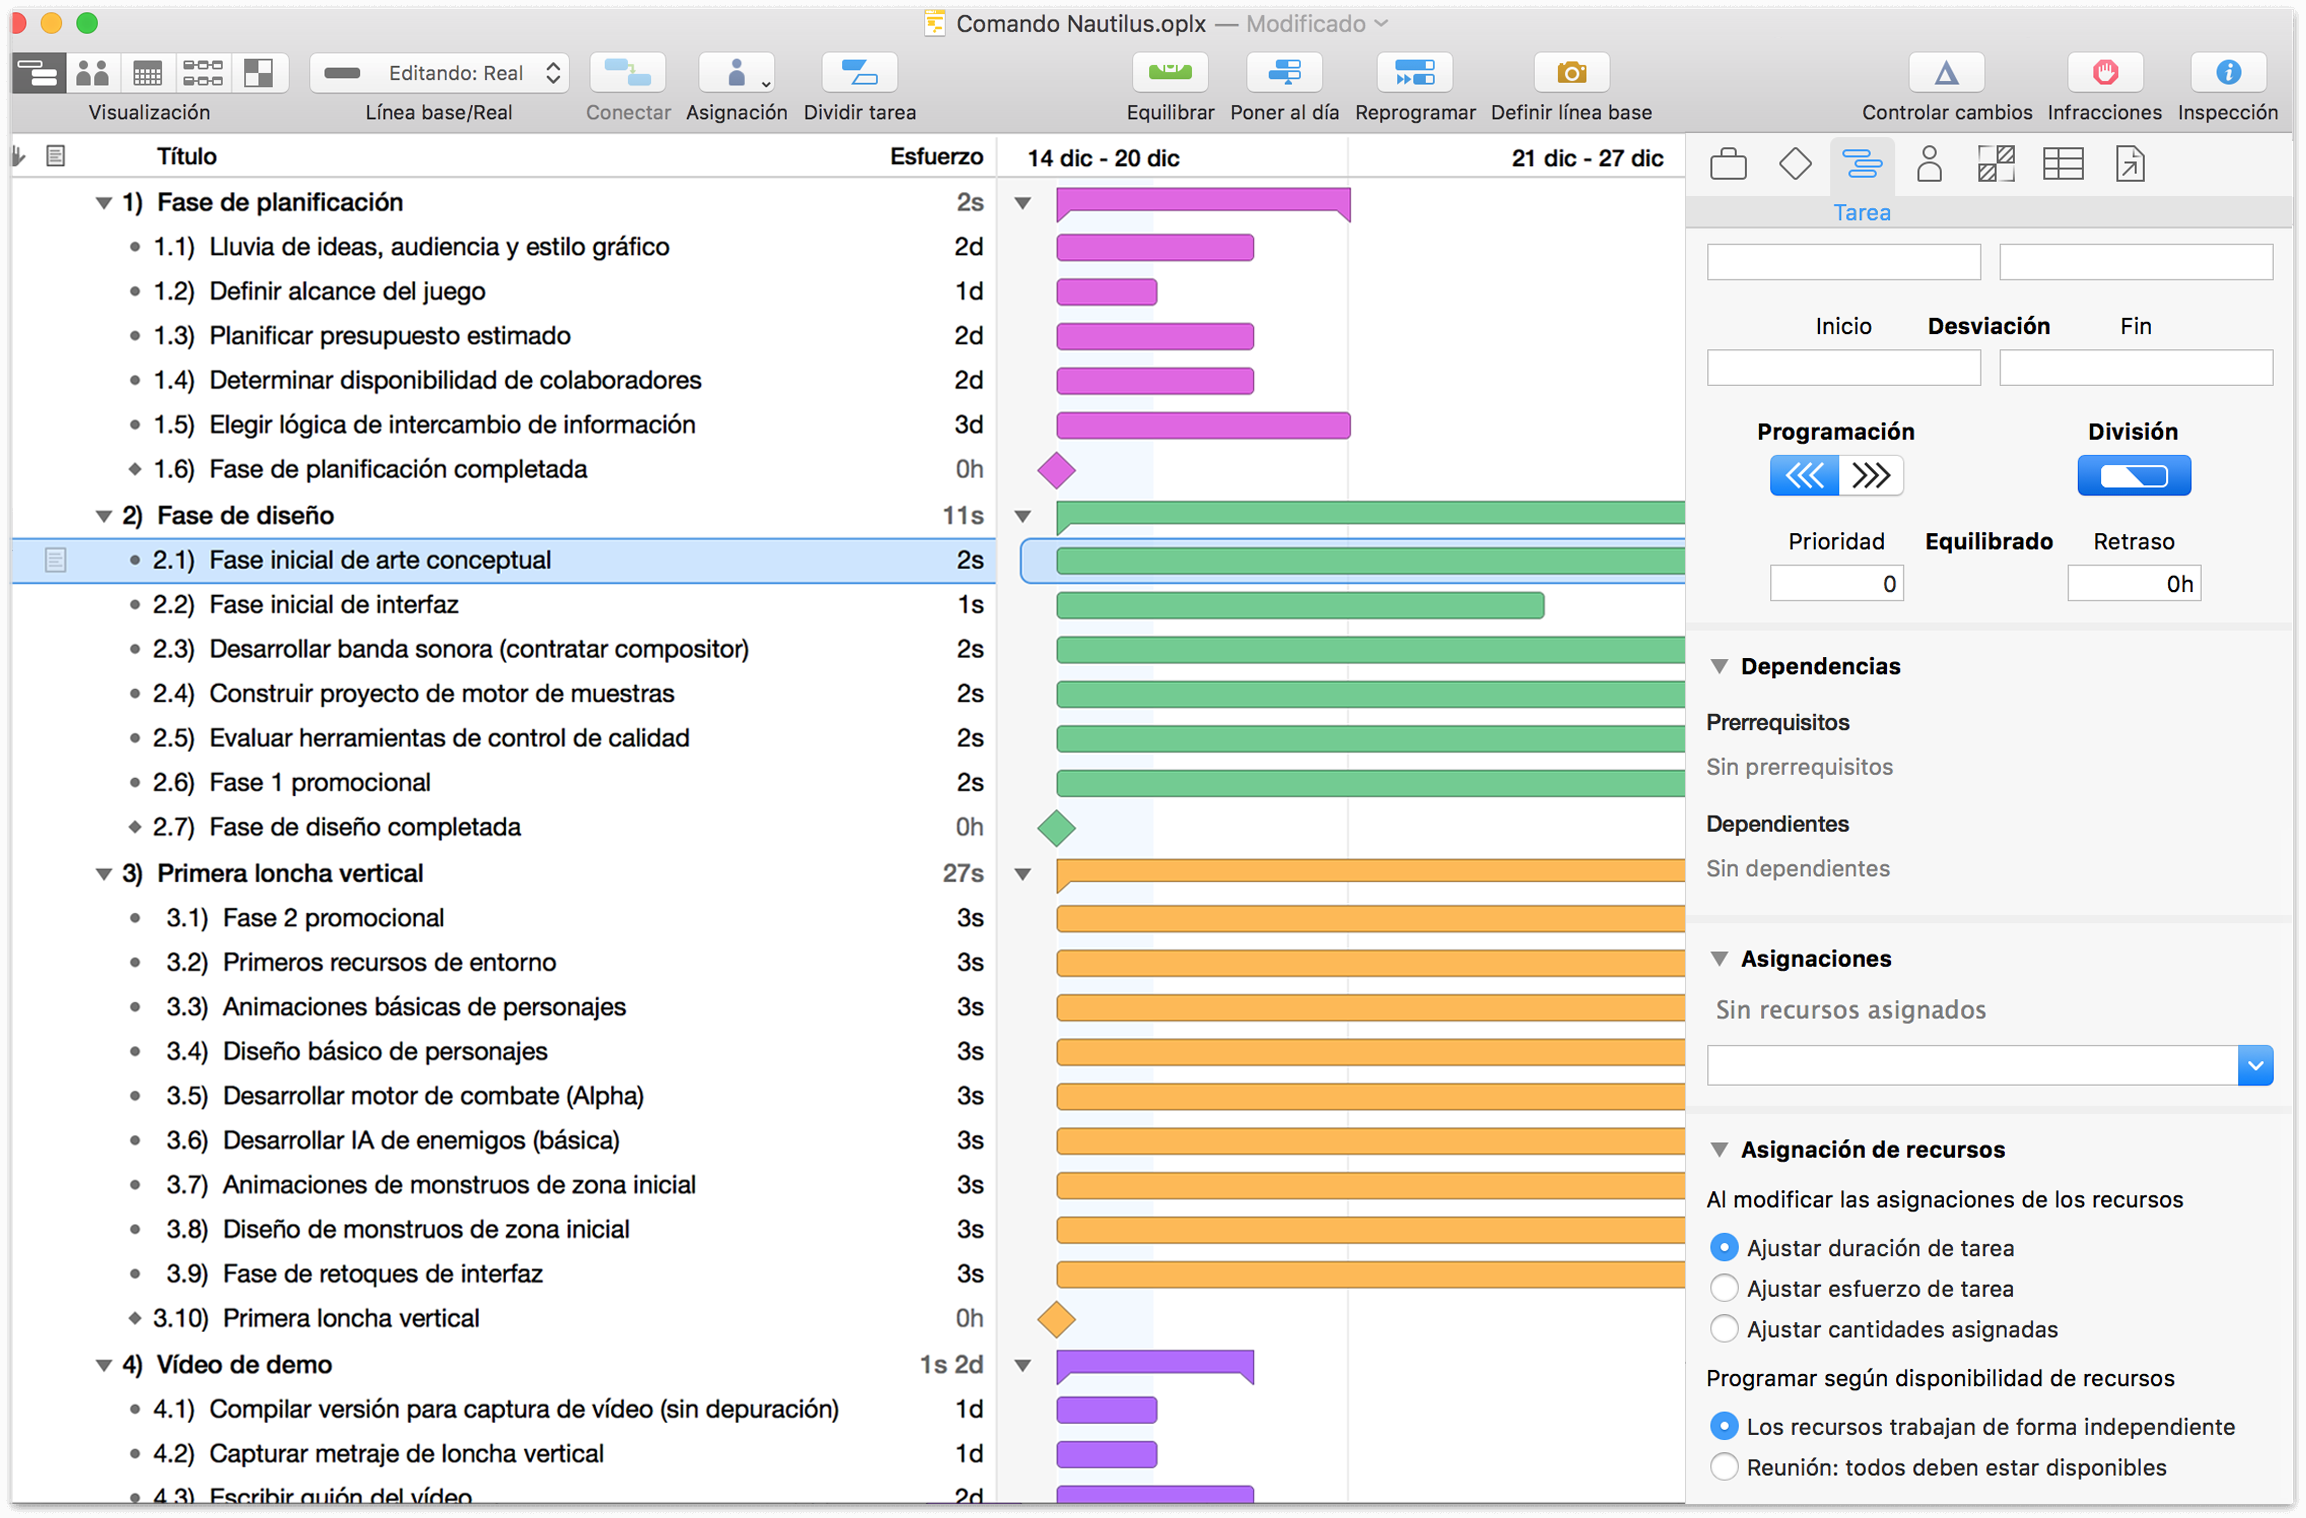Enable Reunión: todos deben estar disponibles

(1725, 1467)
